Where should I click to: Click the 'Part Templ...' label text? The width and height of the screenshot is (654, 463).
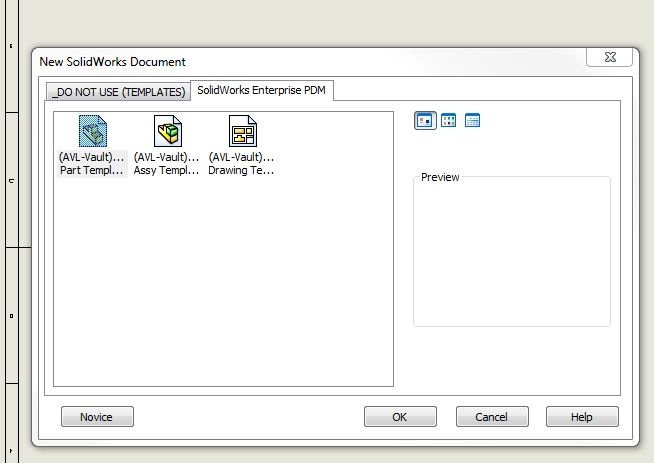pyautogui.click(x=92, y=170)
